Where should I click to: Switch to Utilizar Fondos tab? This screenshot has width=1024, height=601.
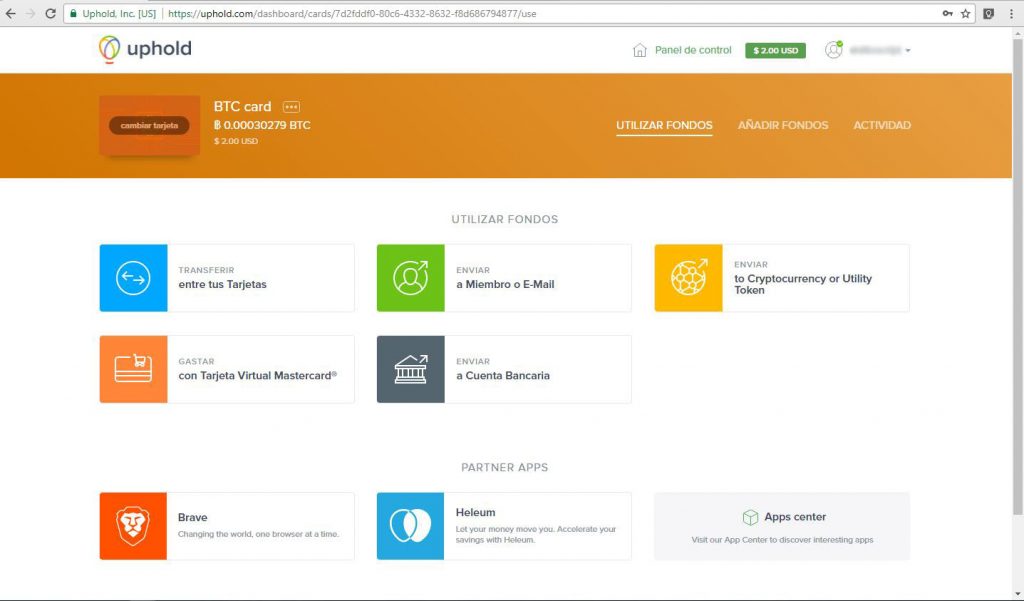(664, 125)
